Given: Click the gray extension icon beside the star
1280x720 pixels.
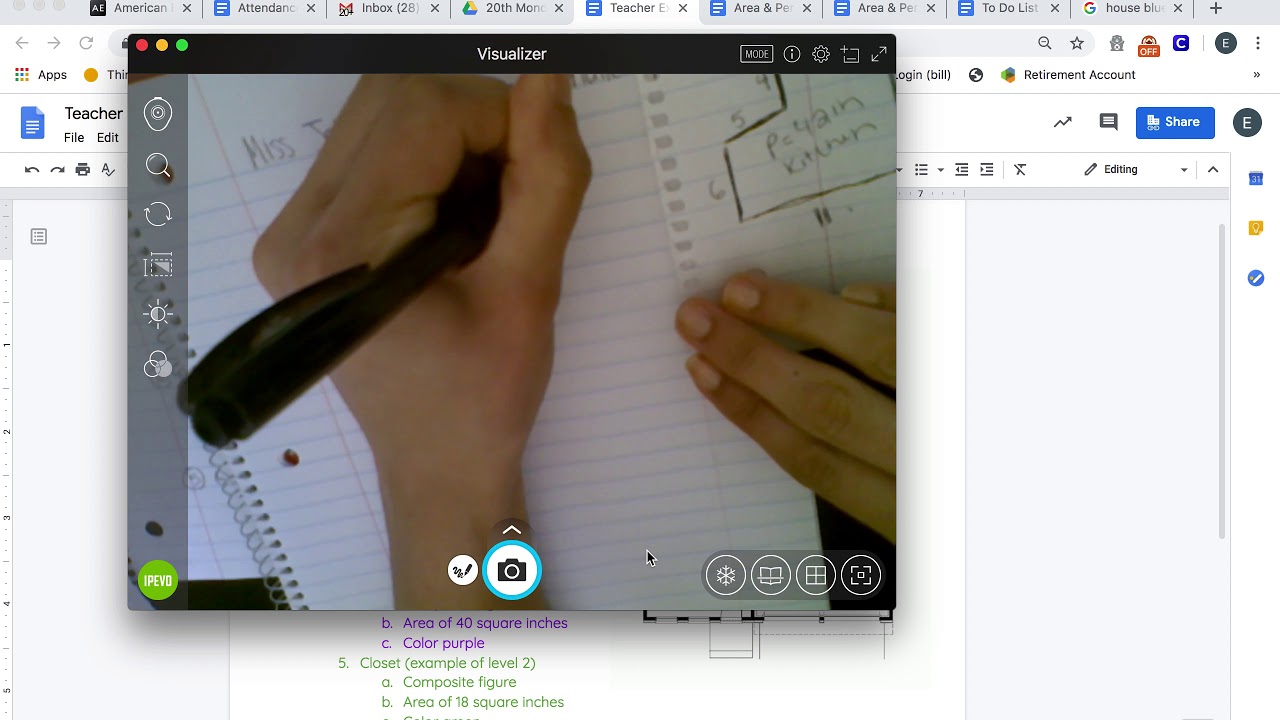Looking at the screenshot, I should [1117, 43].
